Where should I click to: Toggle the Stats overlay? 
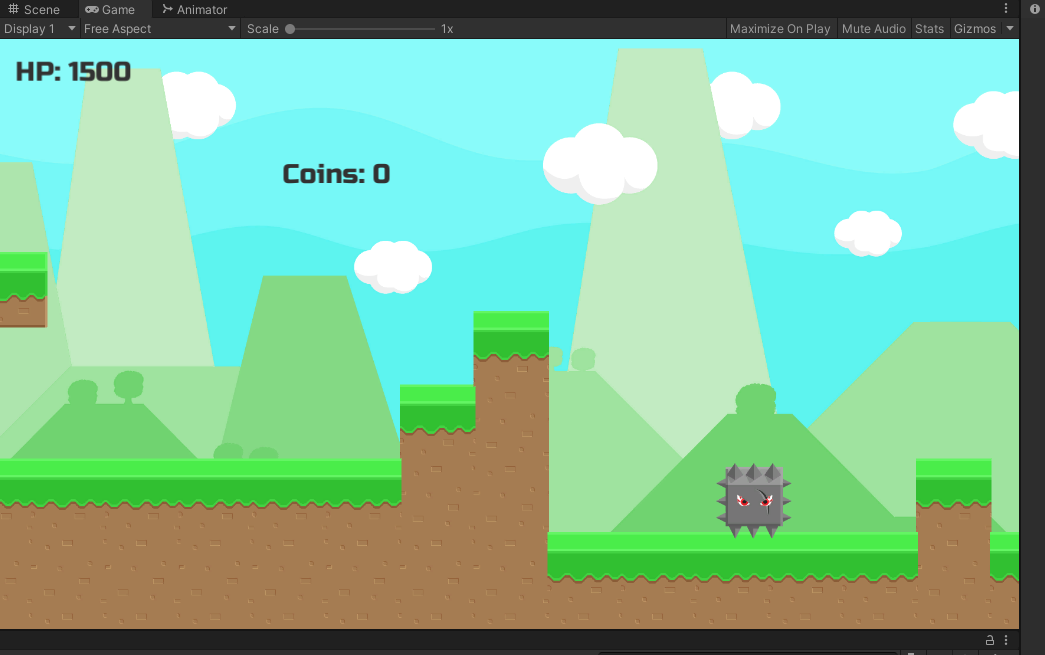click(929, 29)
